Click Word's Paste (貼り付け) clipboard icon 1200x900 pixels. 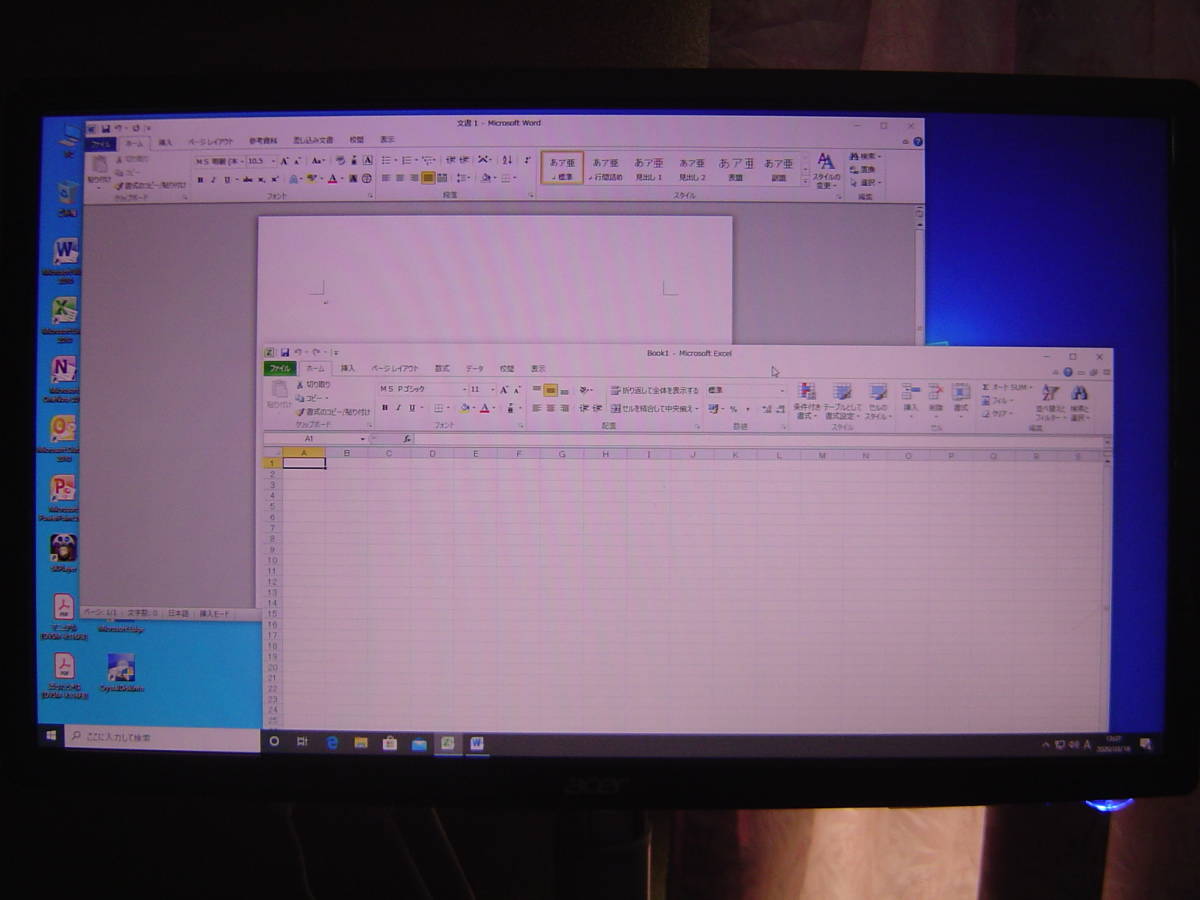coord(99,165)
